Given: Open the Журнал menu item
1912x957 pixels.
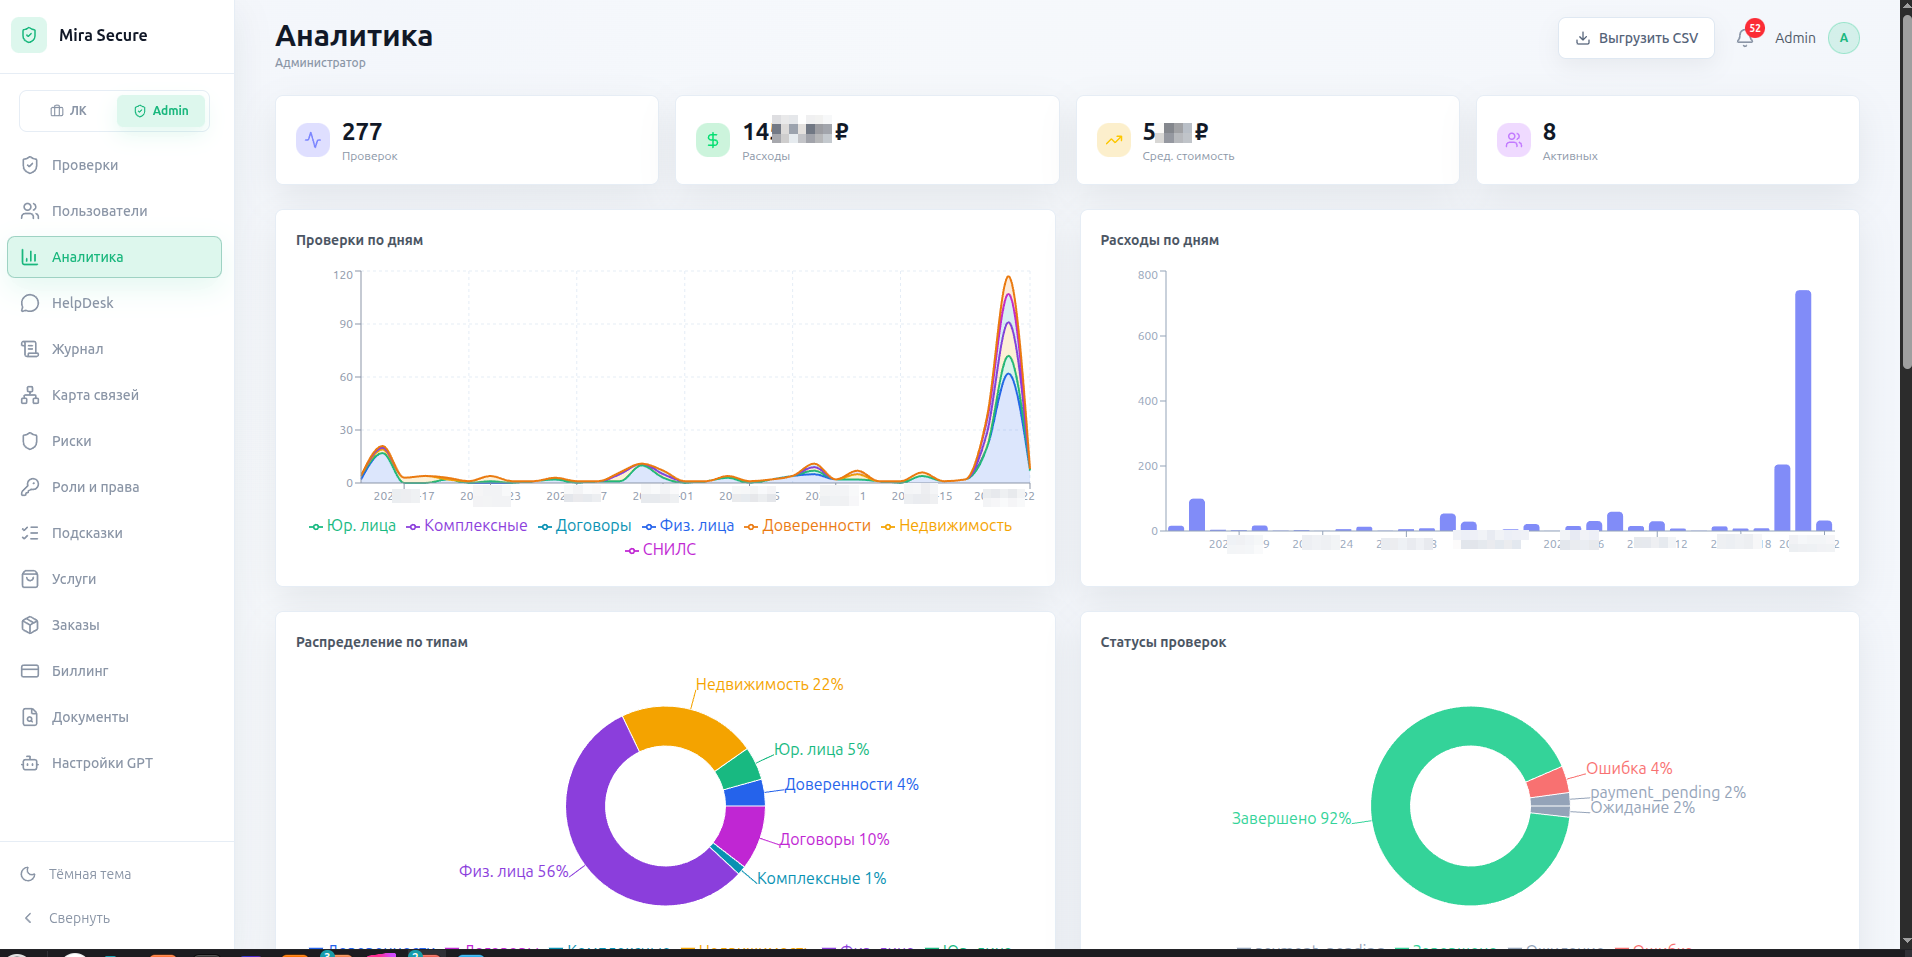Looking at the screenshot, I should click(114, 349).
